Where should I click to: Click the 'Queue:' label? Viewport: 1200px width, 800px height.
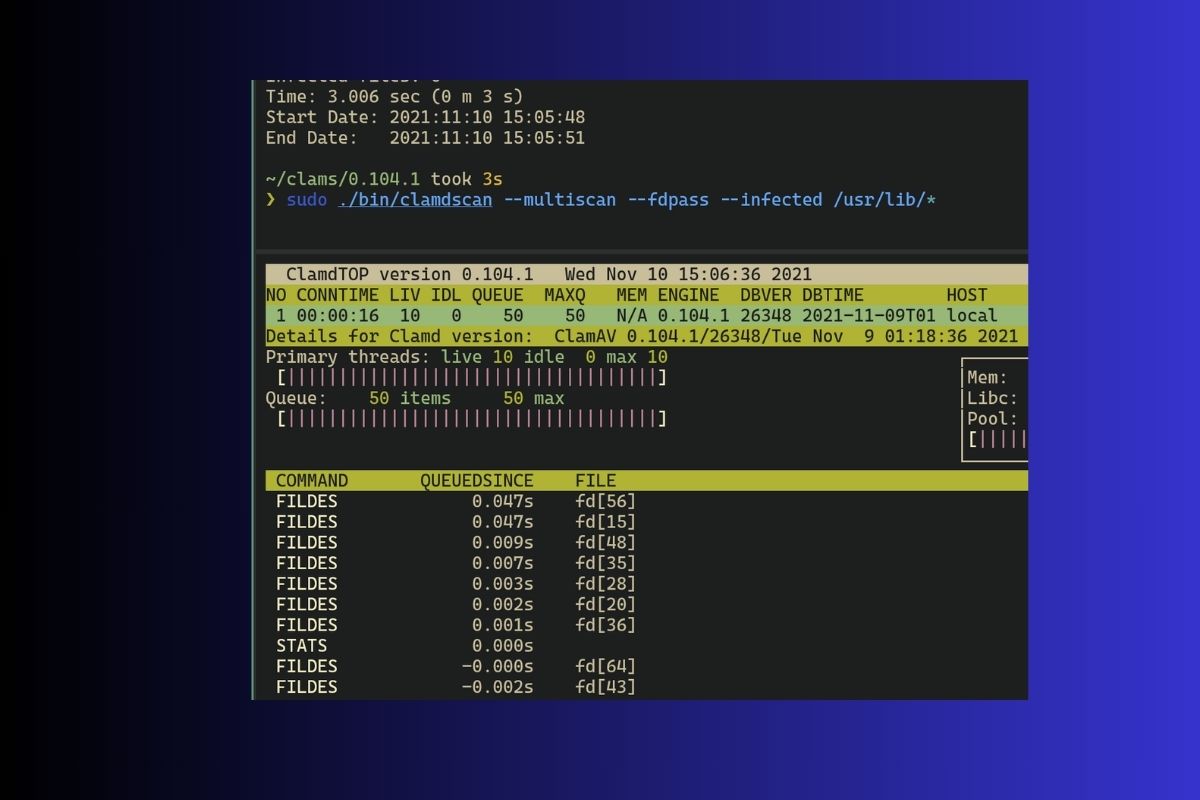point(296,398)
